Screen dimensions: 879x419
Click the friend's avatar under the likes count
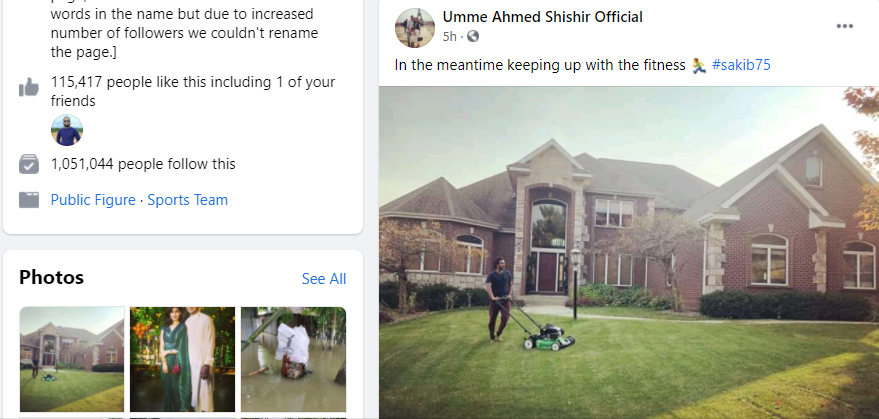[67, 130]
